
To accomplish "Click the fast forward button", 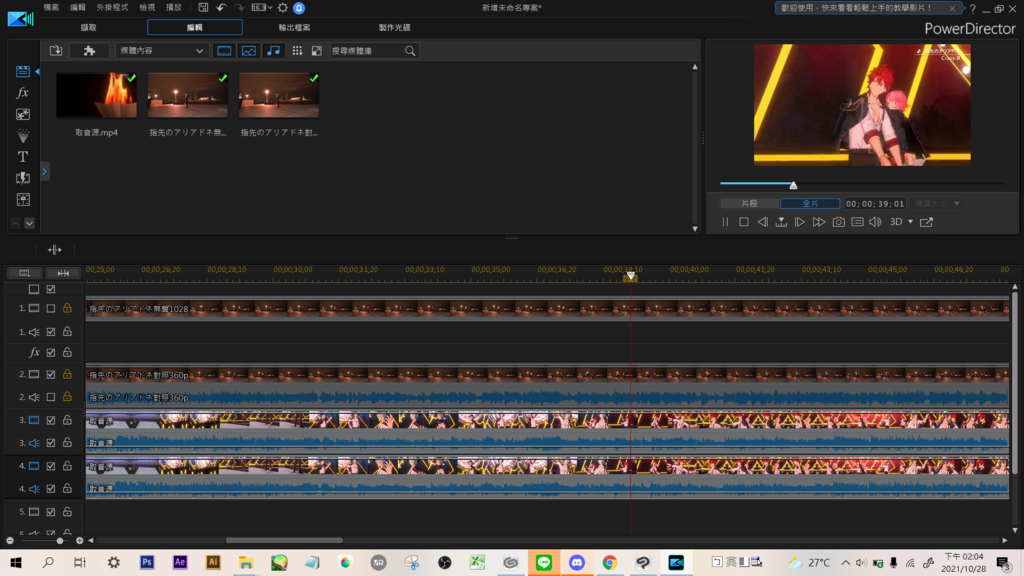I will (819, 222).
